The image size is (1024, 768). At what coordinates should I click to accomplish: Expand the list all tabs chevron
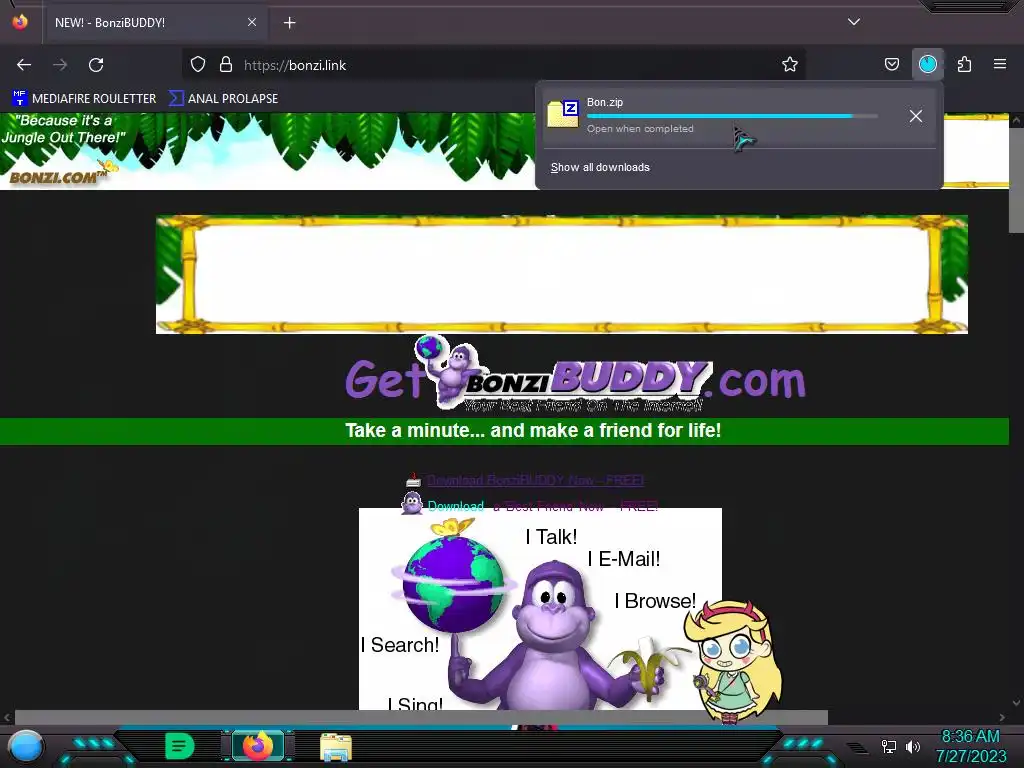(x=854, y=22)
